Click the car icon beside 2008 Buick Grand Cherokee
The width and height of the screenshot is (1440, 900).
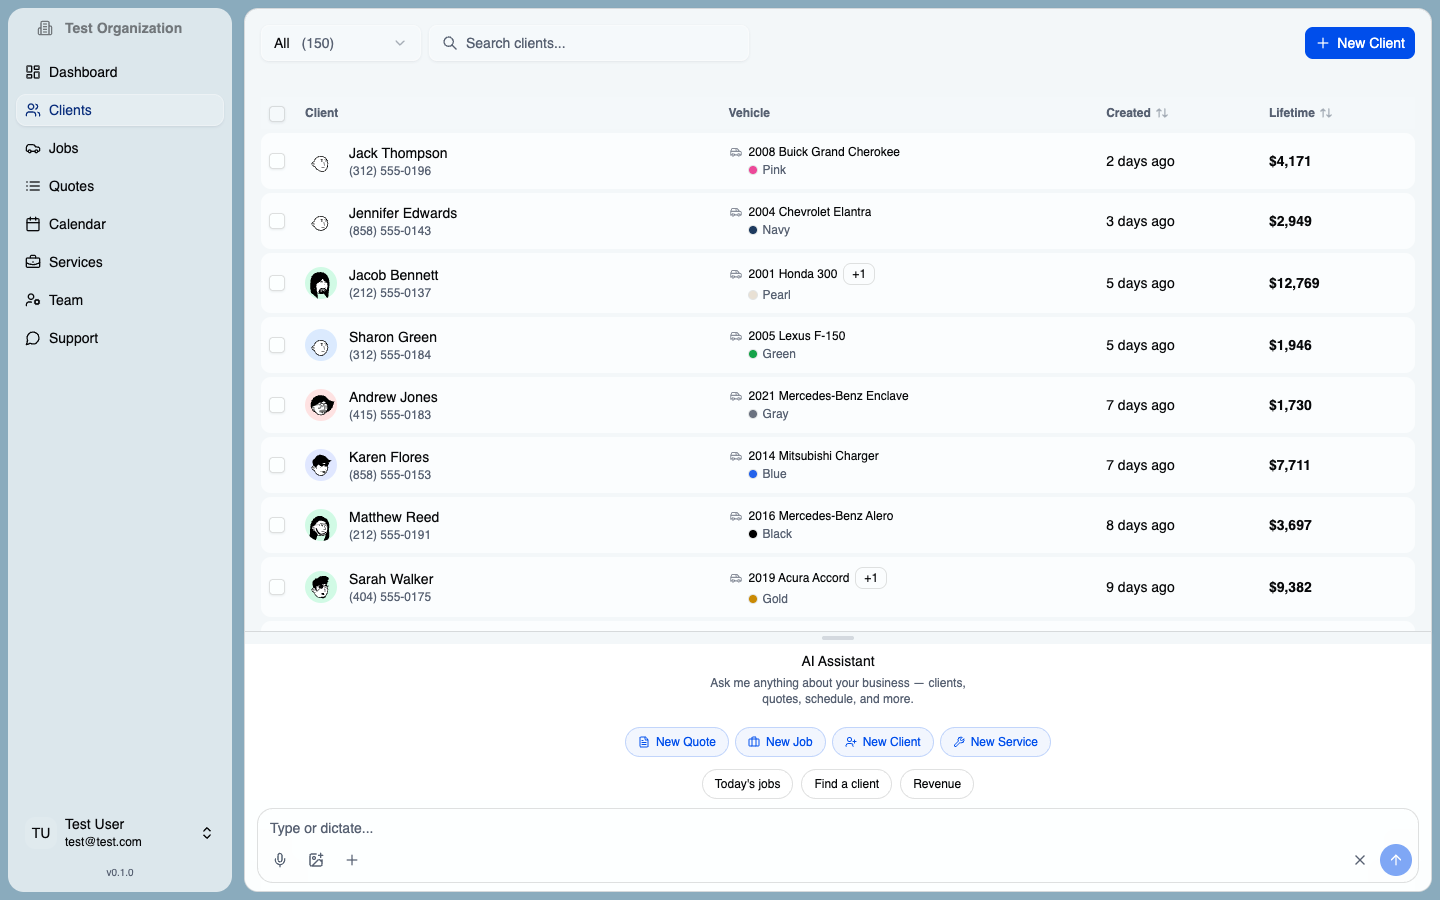click(736, 152)
